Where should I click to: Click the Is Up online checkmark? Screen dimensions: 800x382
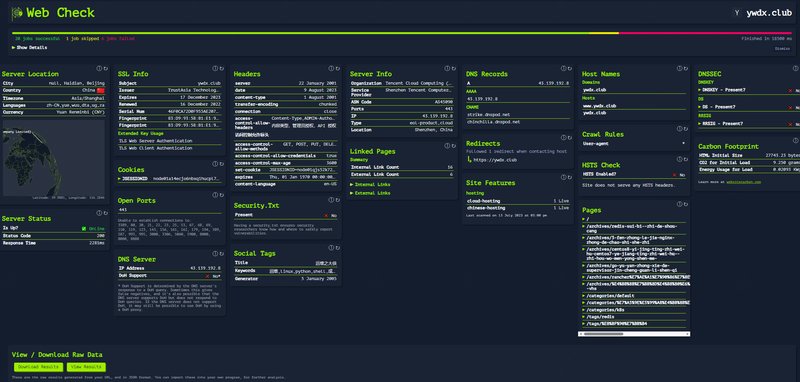pyautogui.click(x=84, y=228)
